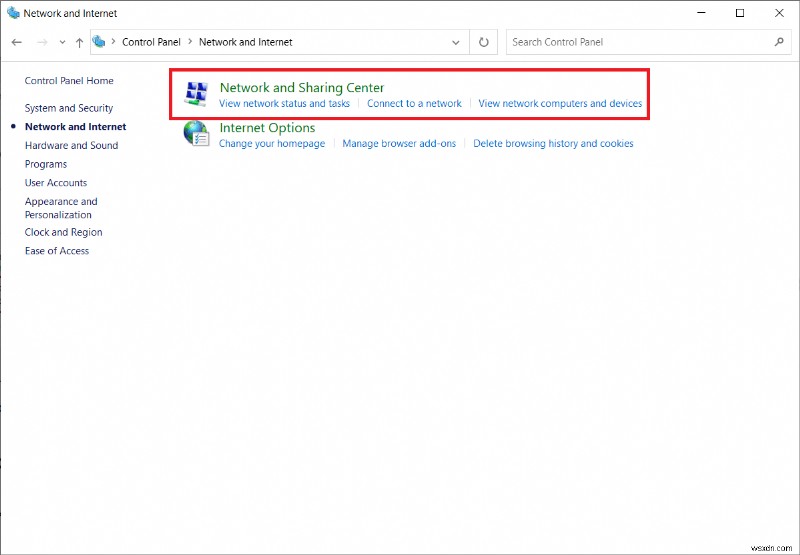Minimize the Network and Internet window
This screenshot has height=555, width=800.
coord(702,13)
